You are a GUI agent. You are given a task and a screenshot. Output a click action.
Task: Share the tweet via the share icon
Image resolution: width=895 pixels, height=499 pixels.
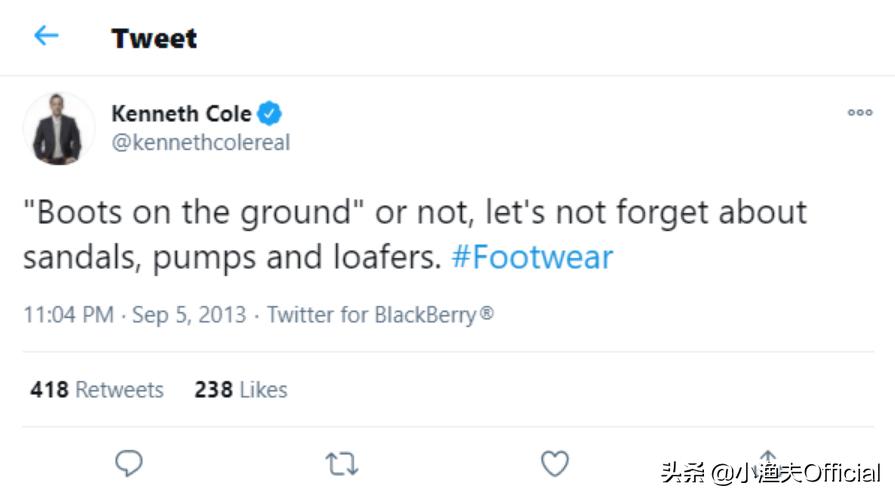[x=767, y=461]
